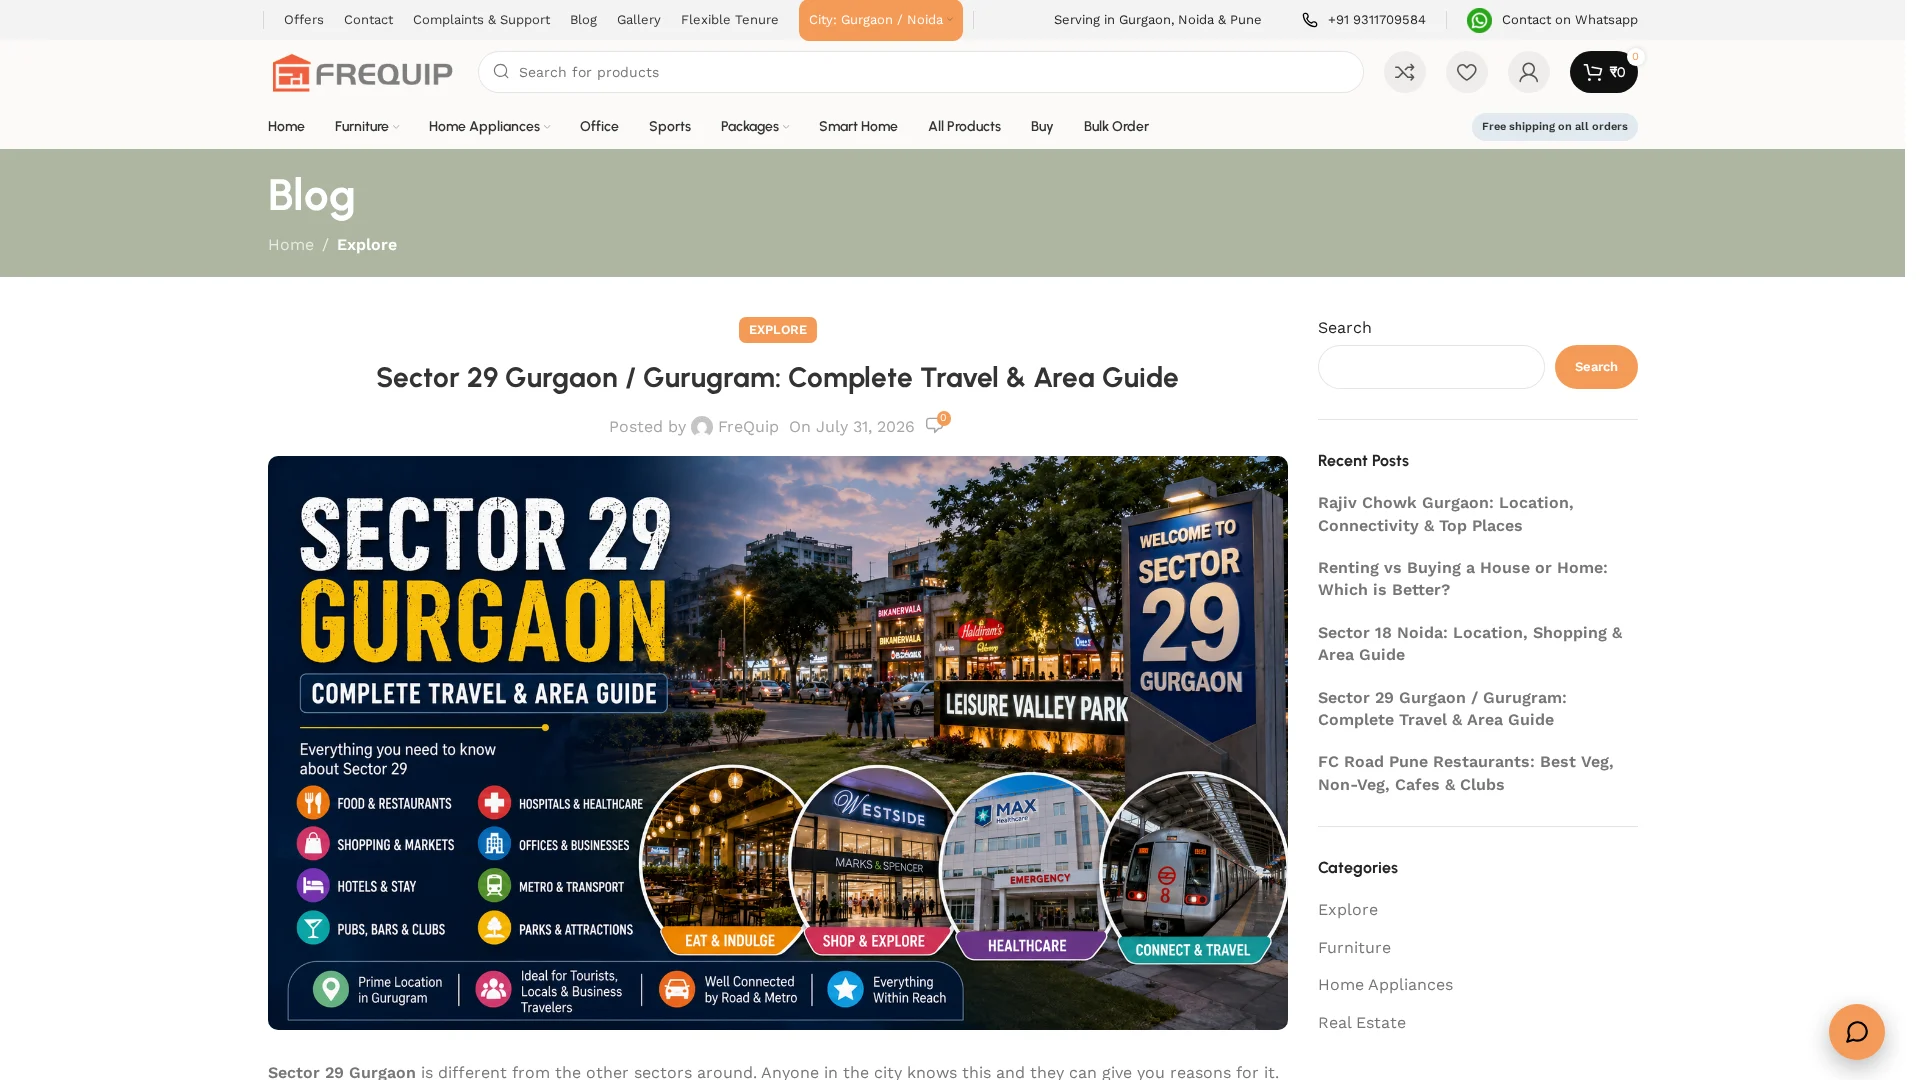Open the Buy menu item
1920x1080 pixels.
pos(1042,126)
